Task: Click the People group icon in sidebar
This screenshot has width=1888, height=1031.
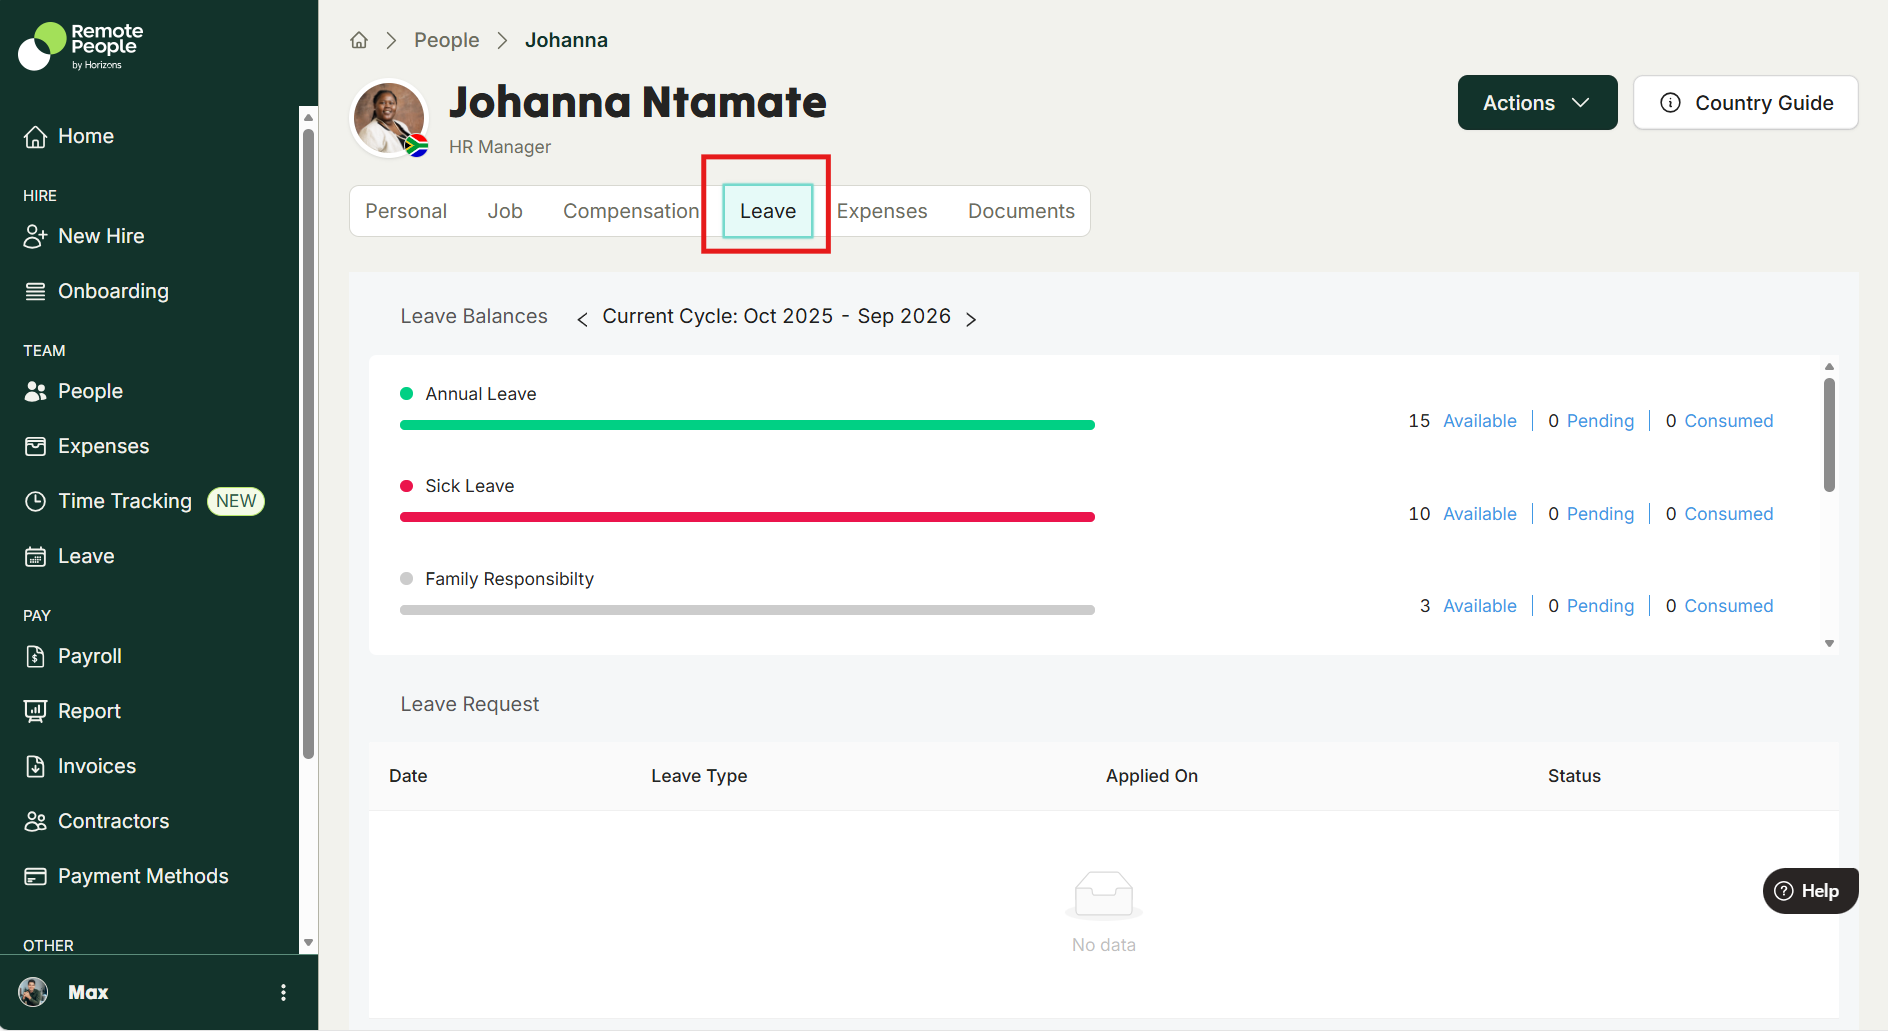Action: click(36, 392)
